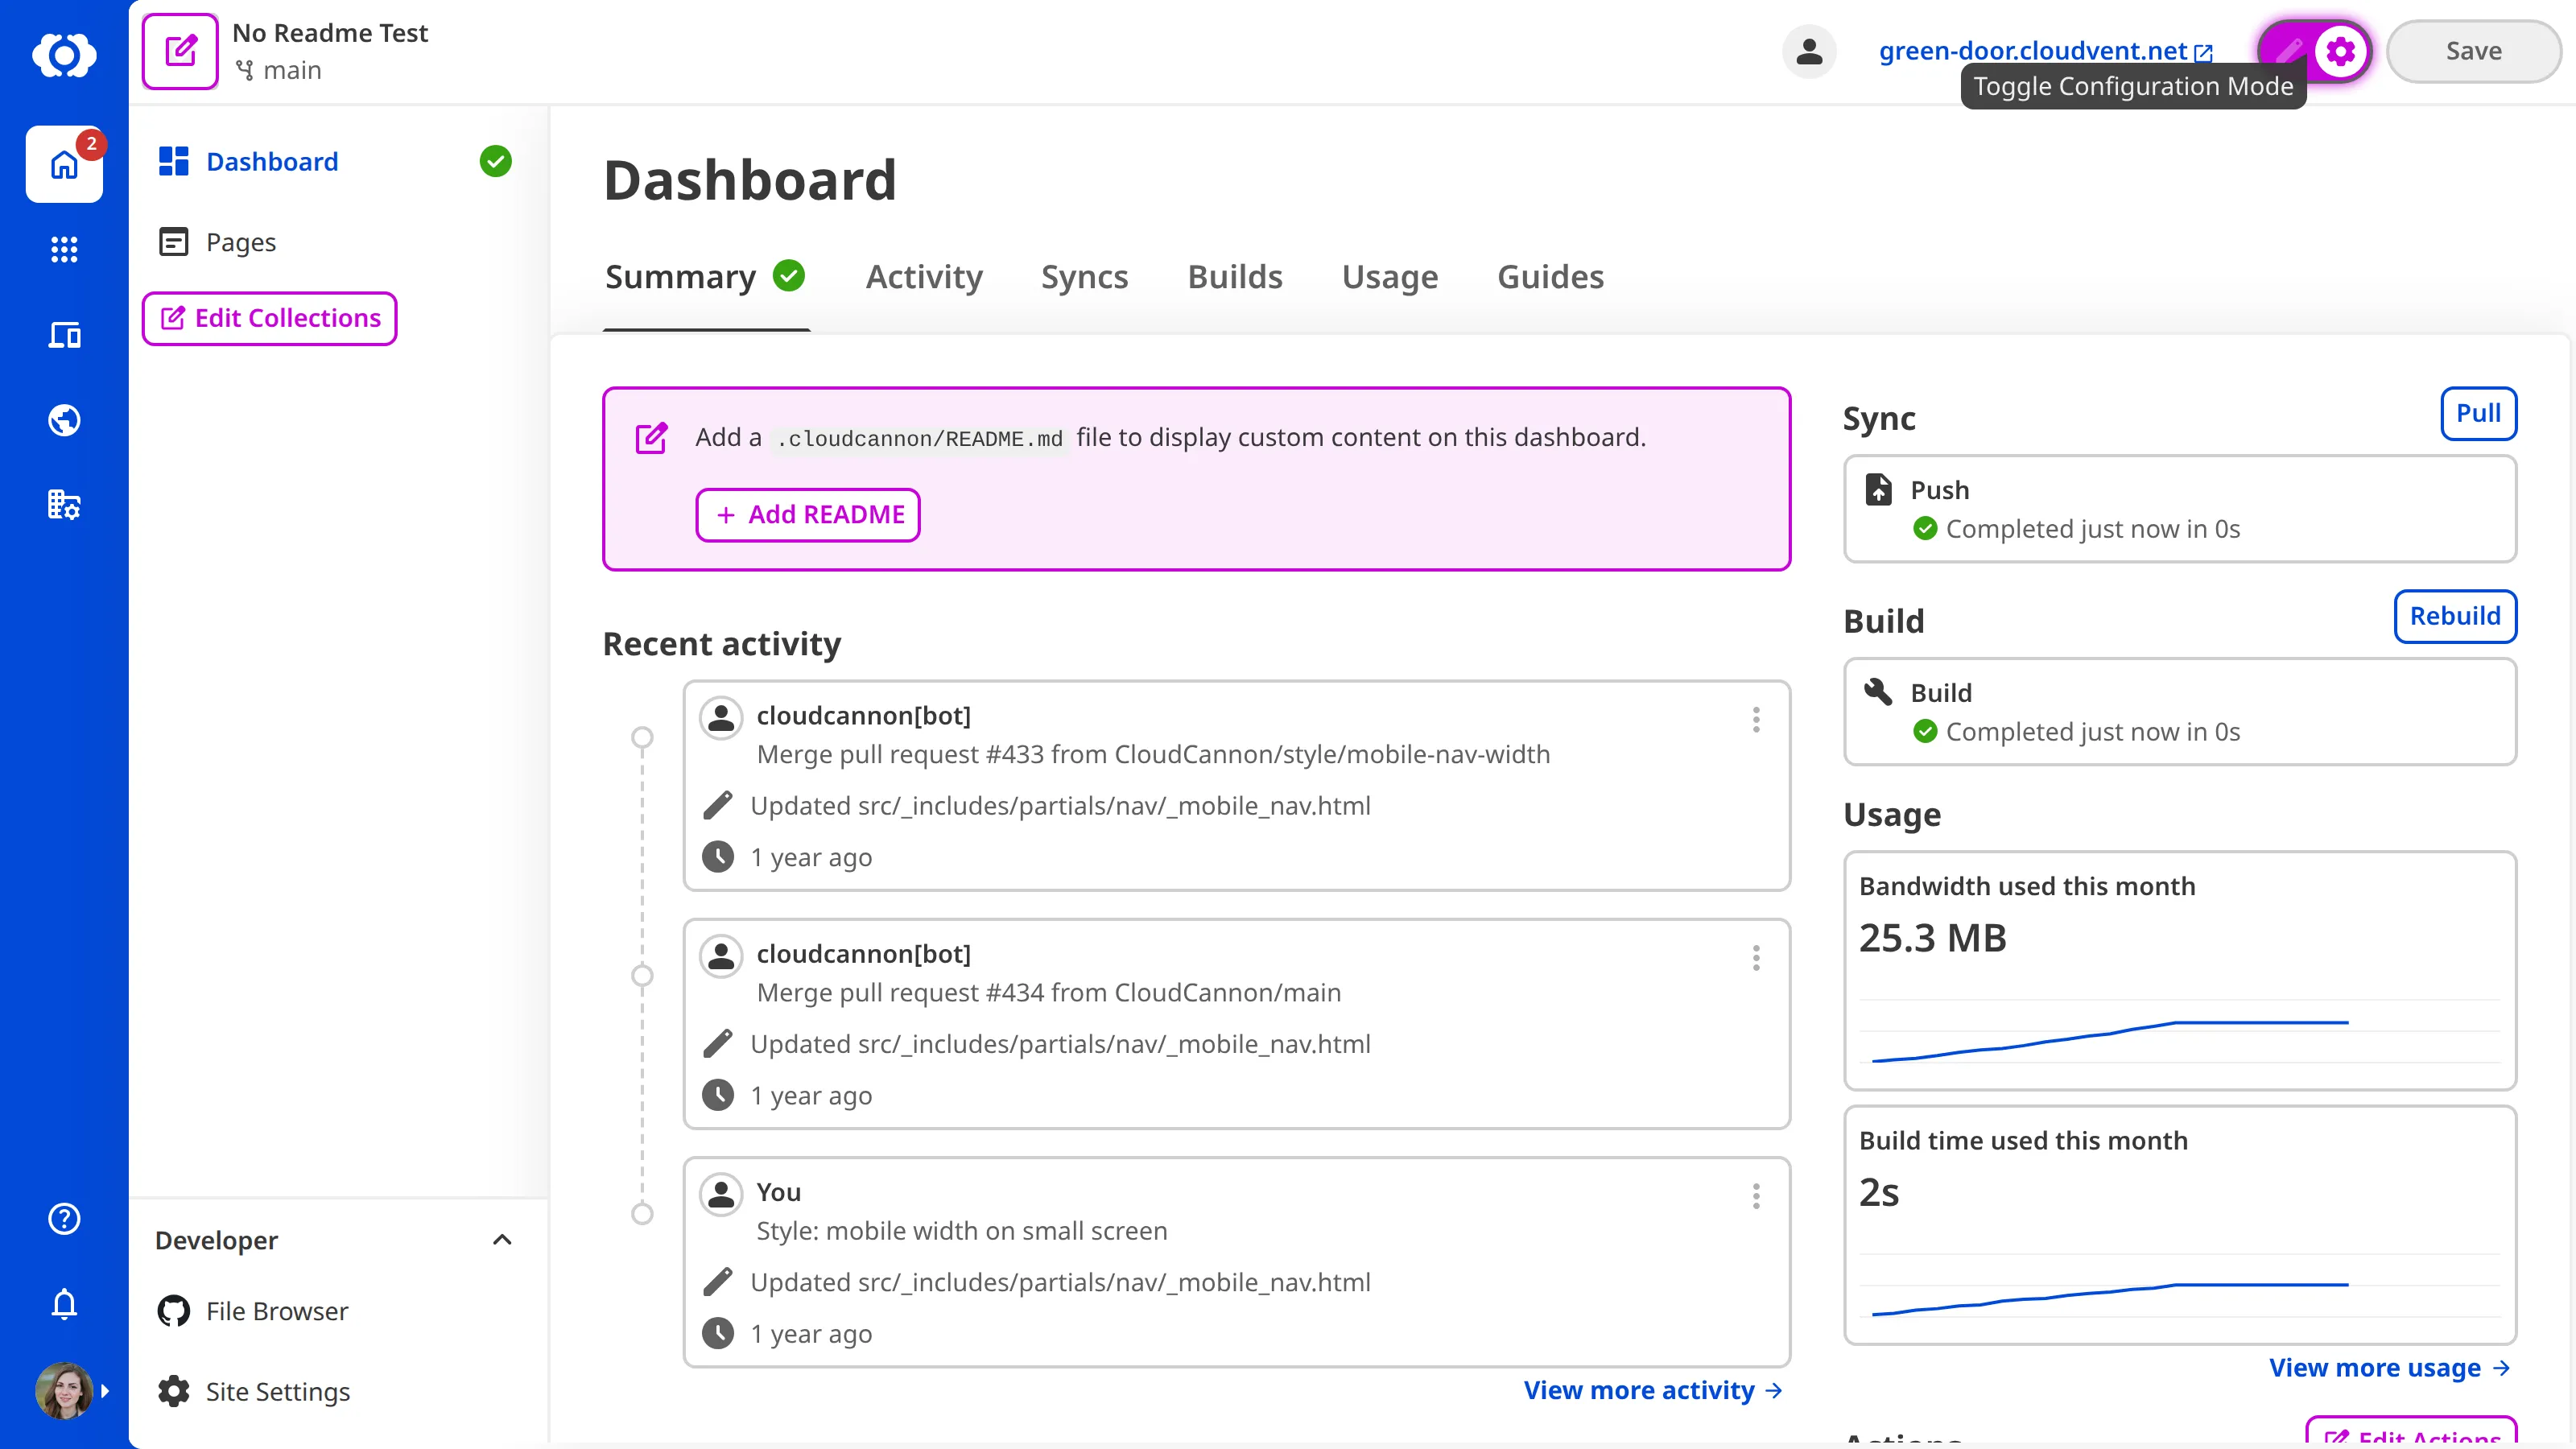Image resolution: width=2576 pixels, height=1449 pixels.
Task: Click the Build wrench icon
Action: coord(1879,691)
